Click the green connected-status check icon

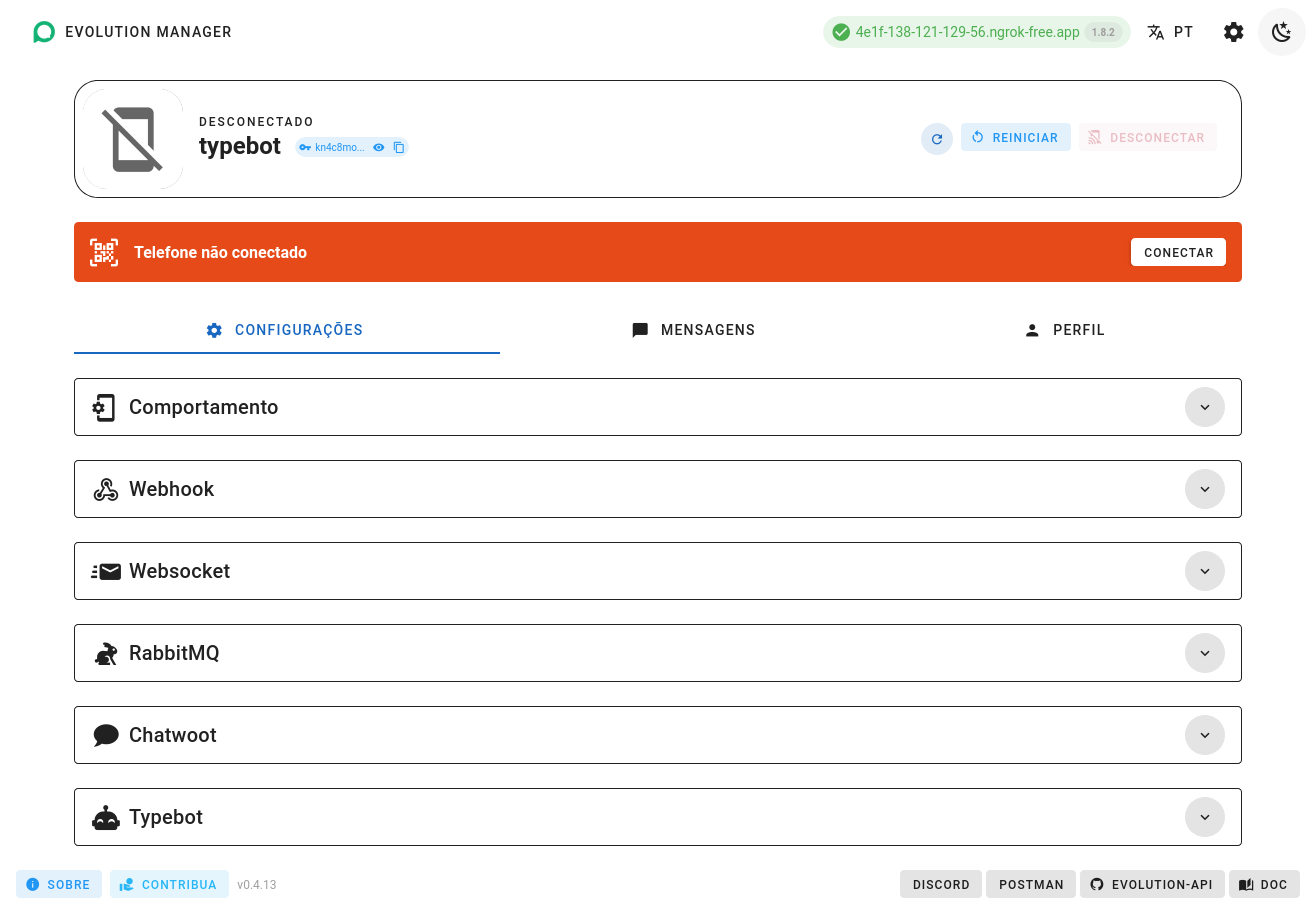pos(841,32)
